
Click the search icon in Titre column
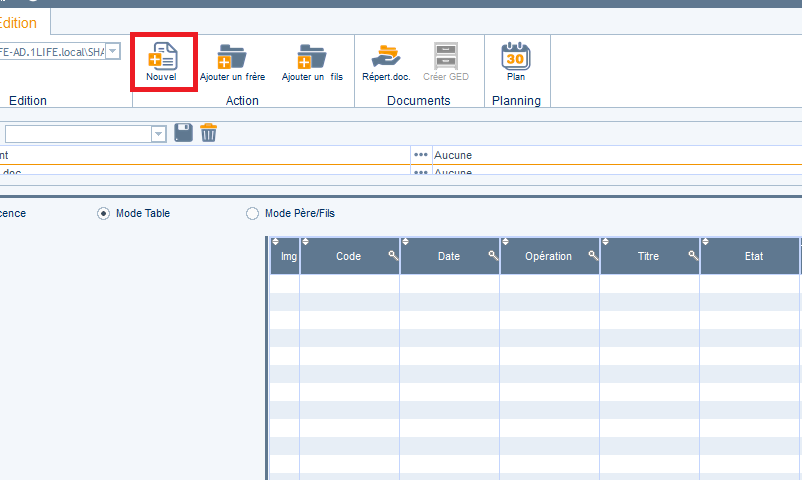(693, 256)
